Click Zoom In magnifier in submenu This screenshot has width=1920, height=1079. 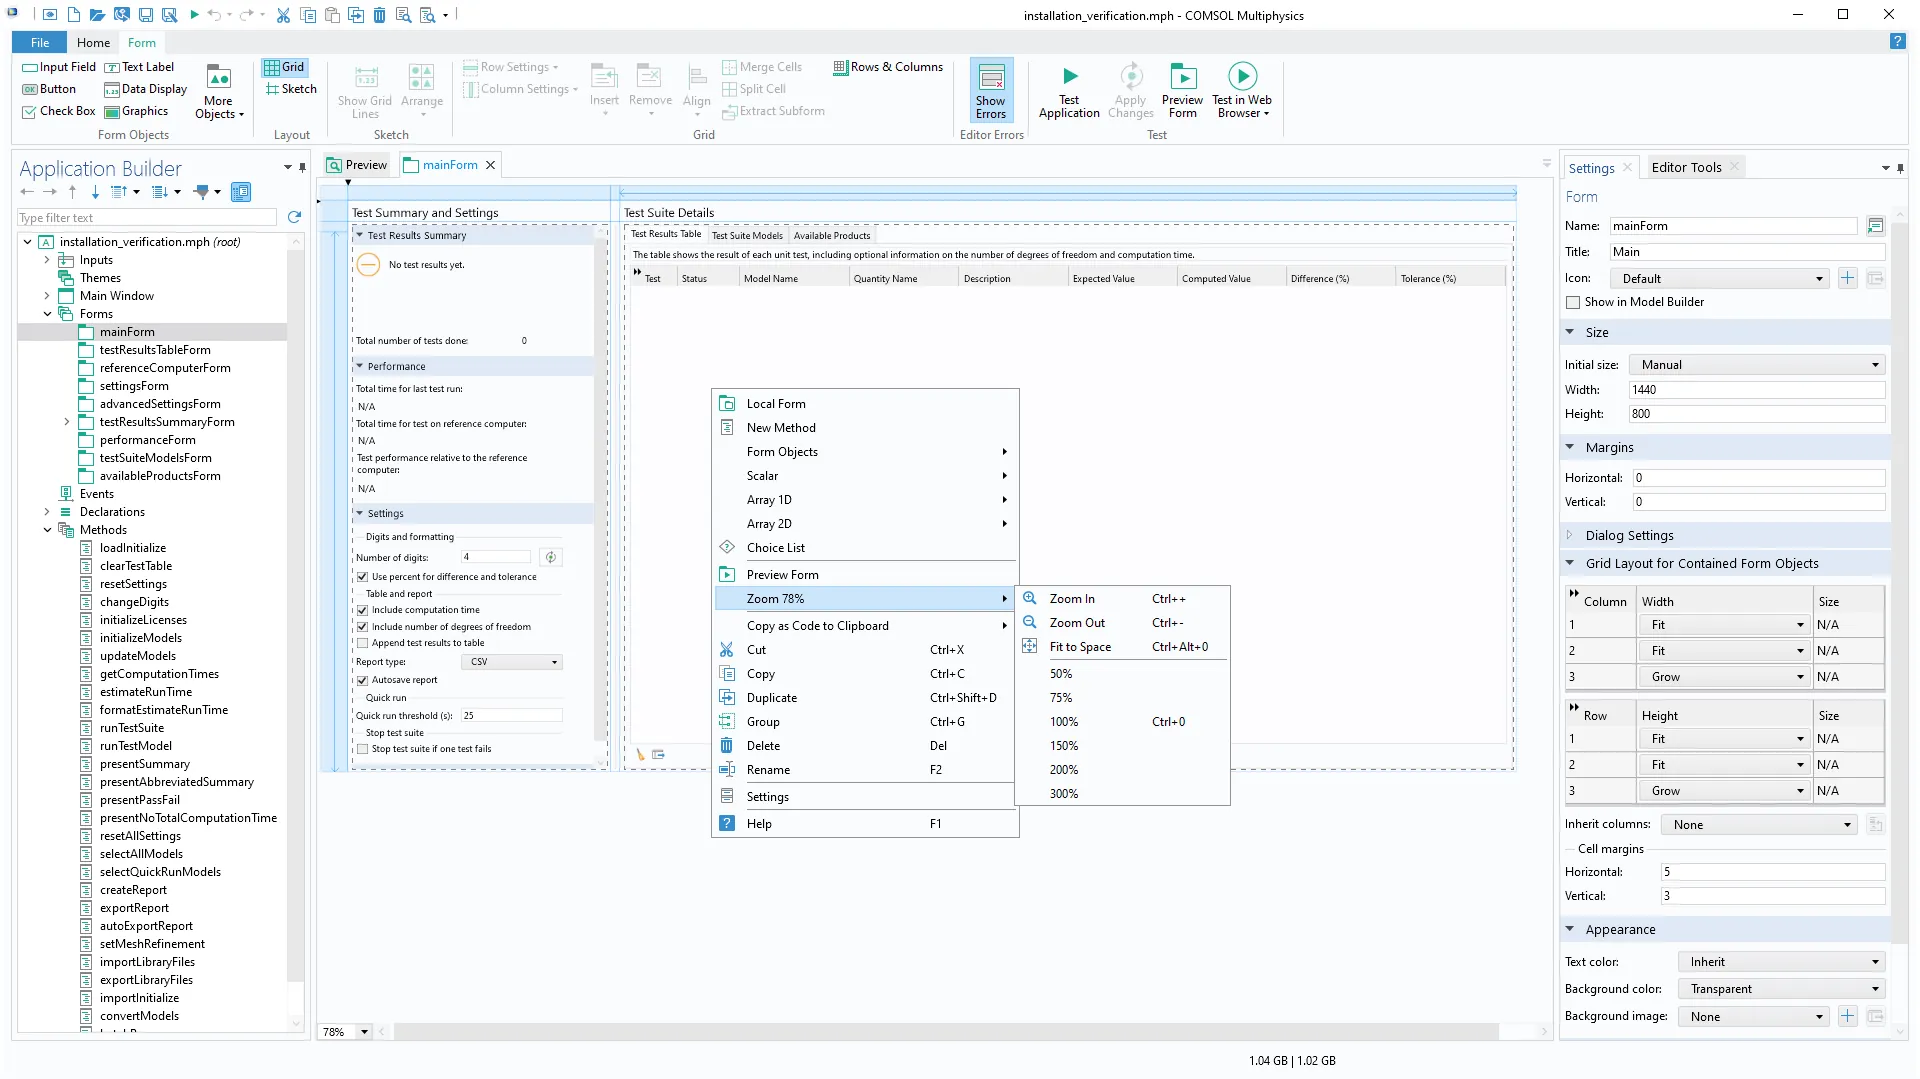pyautogui.click(x=1029, y=598)
